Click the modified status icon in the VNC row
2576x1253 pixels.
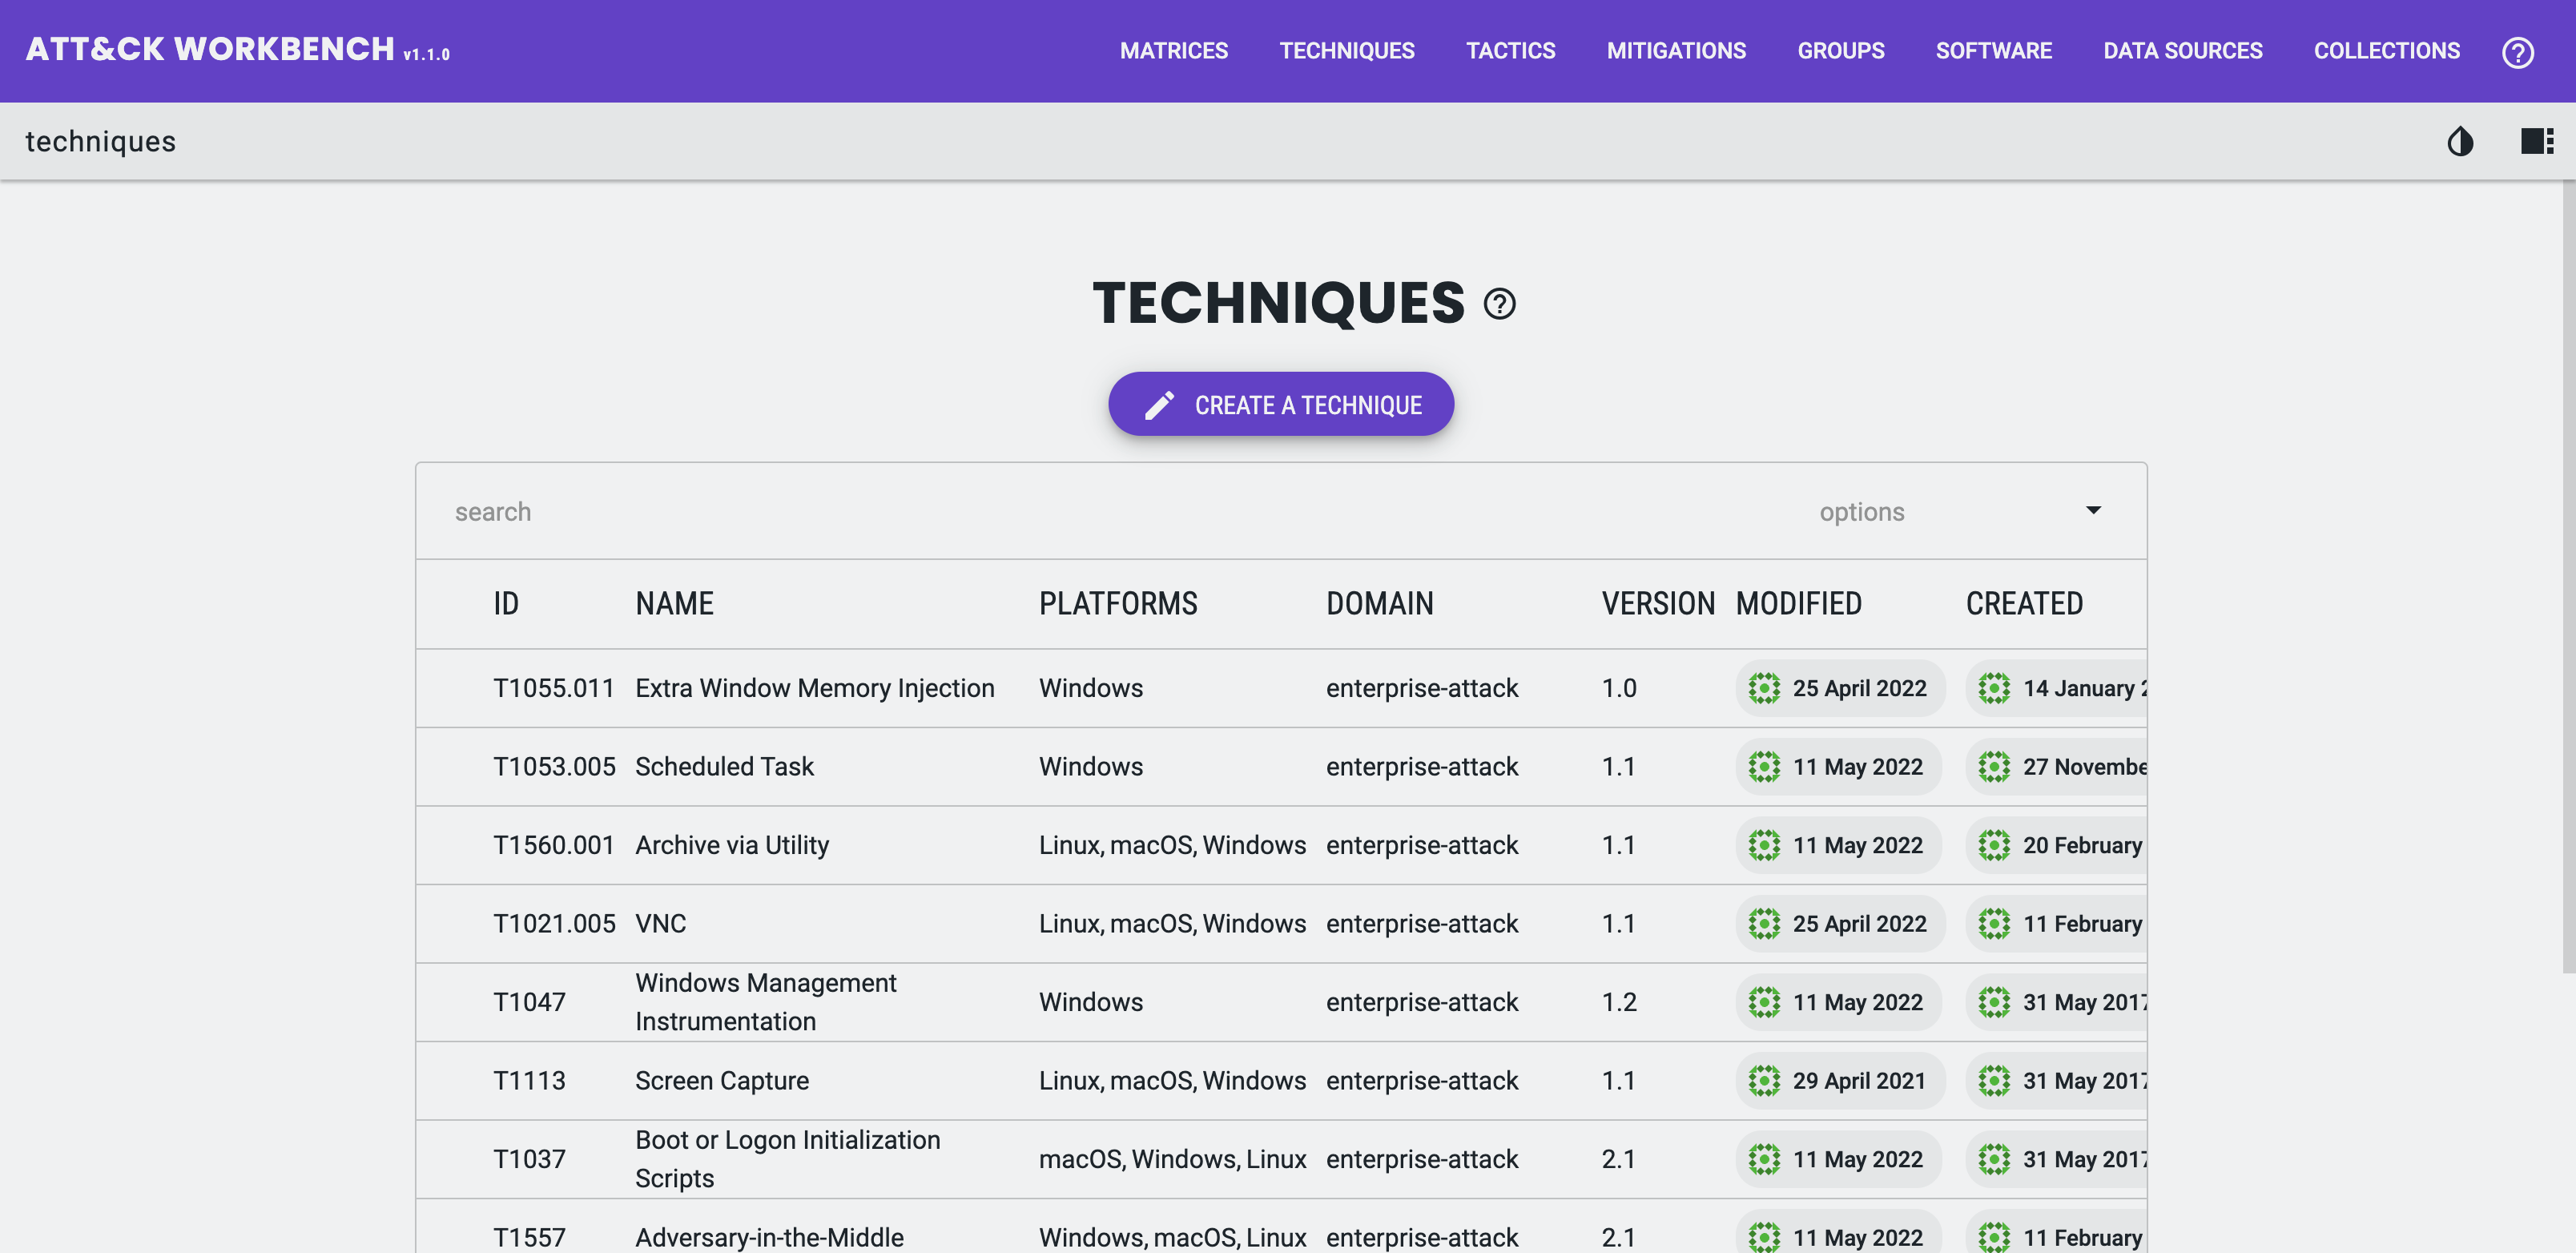[1764, 924]
